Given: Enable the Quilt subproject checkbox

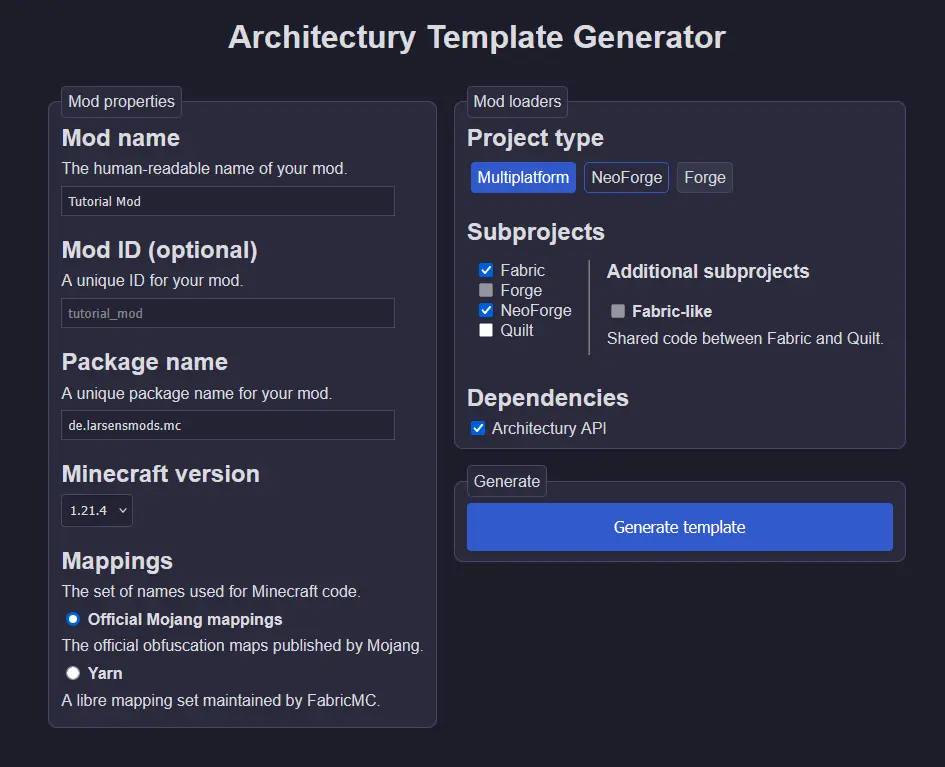Looking at the screenshot, I should point(486,330).
